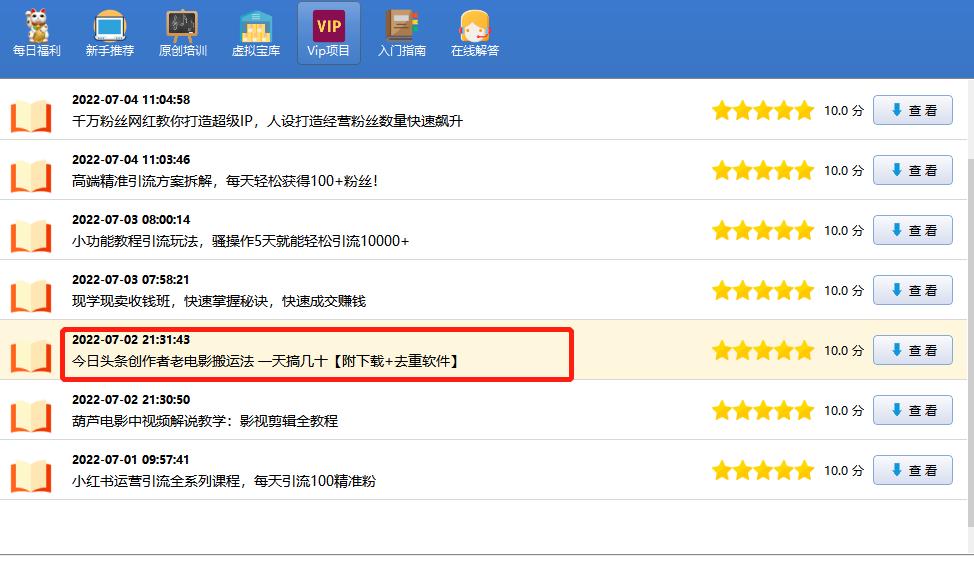
Task: Click book icon for 高端精准引流方案 entry
Action: tap(30, 176)
